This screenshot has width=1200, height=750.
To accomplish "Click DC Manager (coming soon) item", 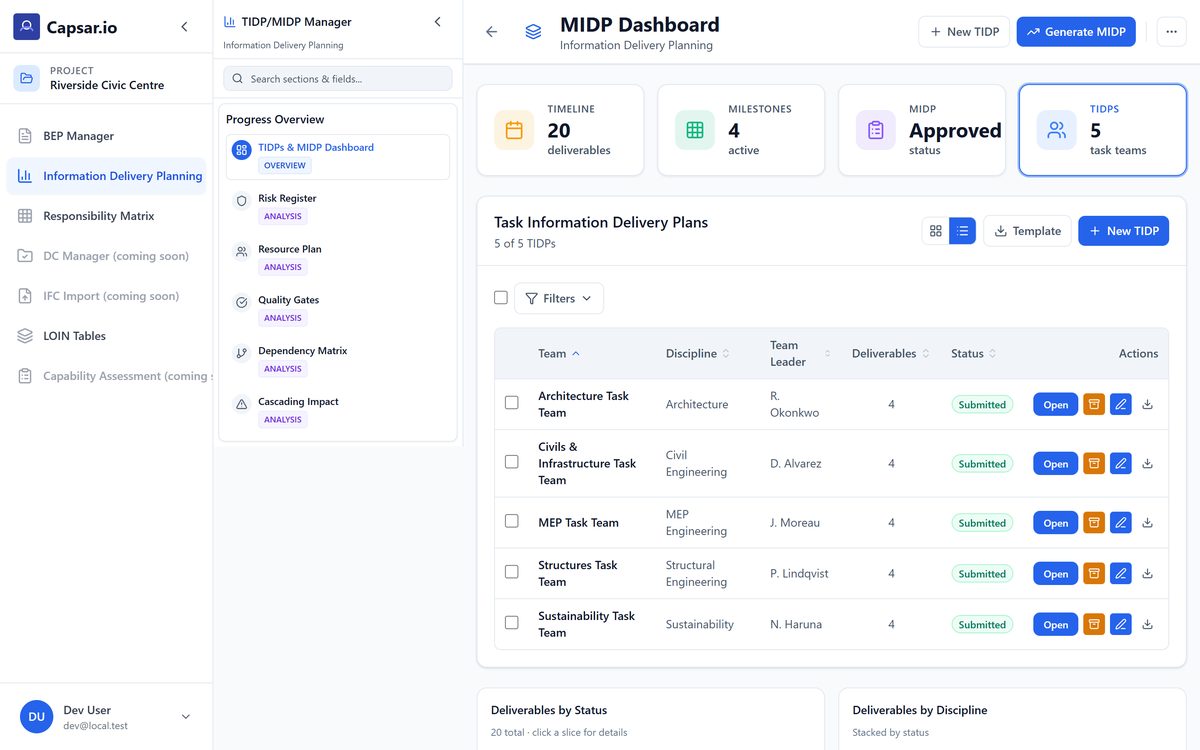I will tap(106, 256).
